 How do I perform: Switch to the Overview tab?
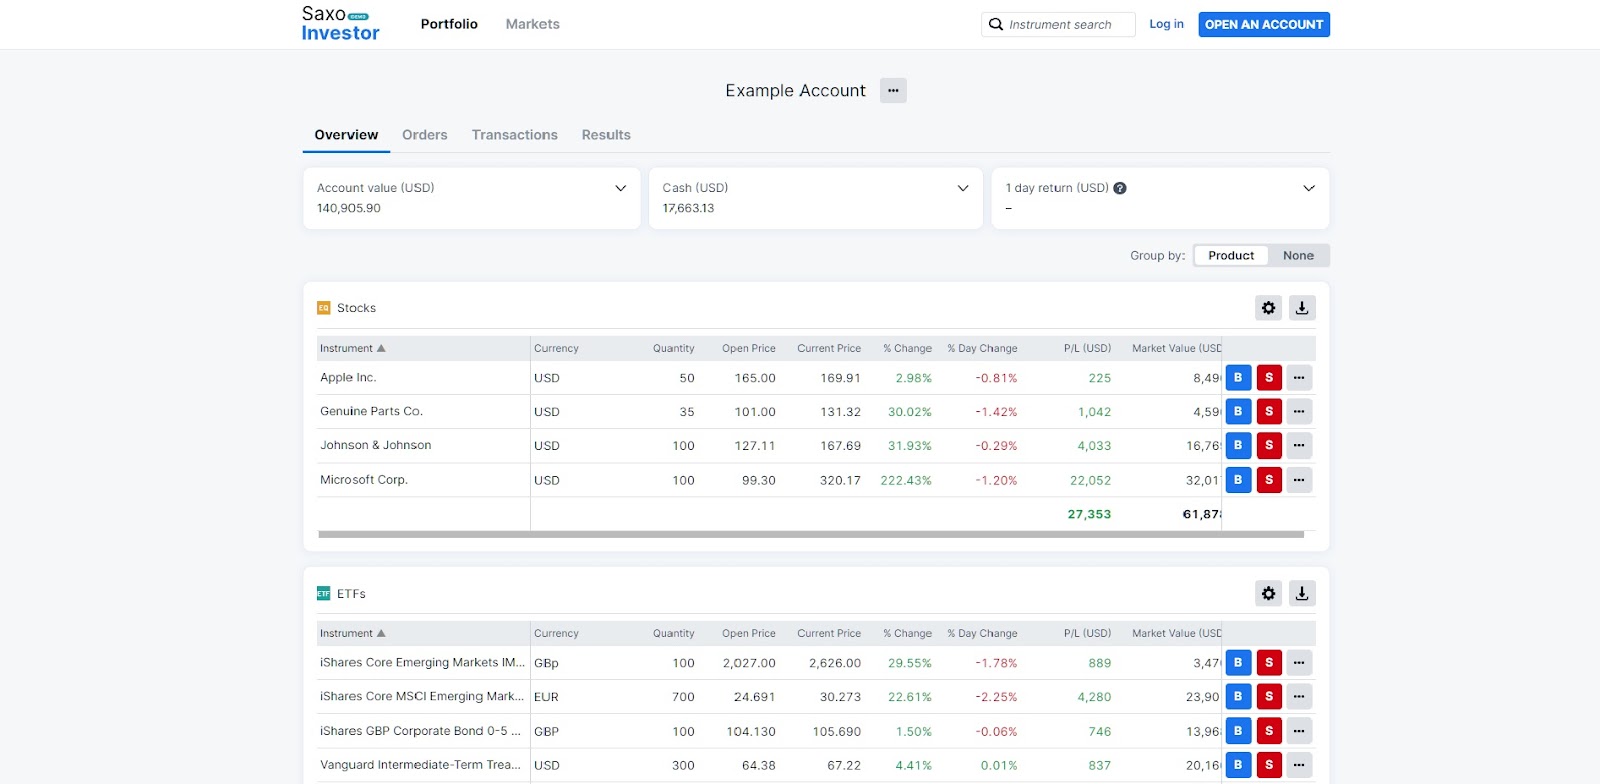pos(346,135)
